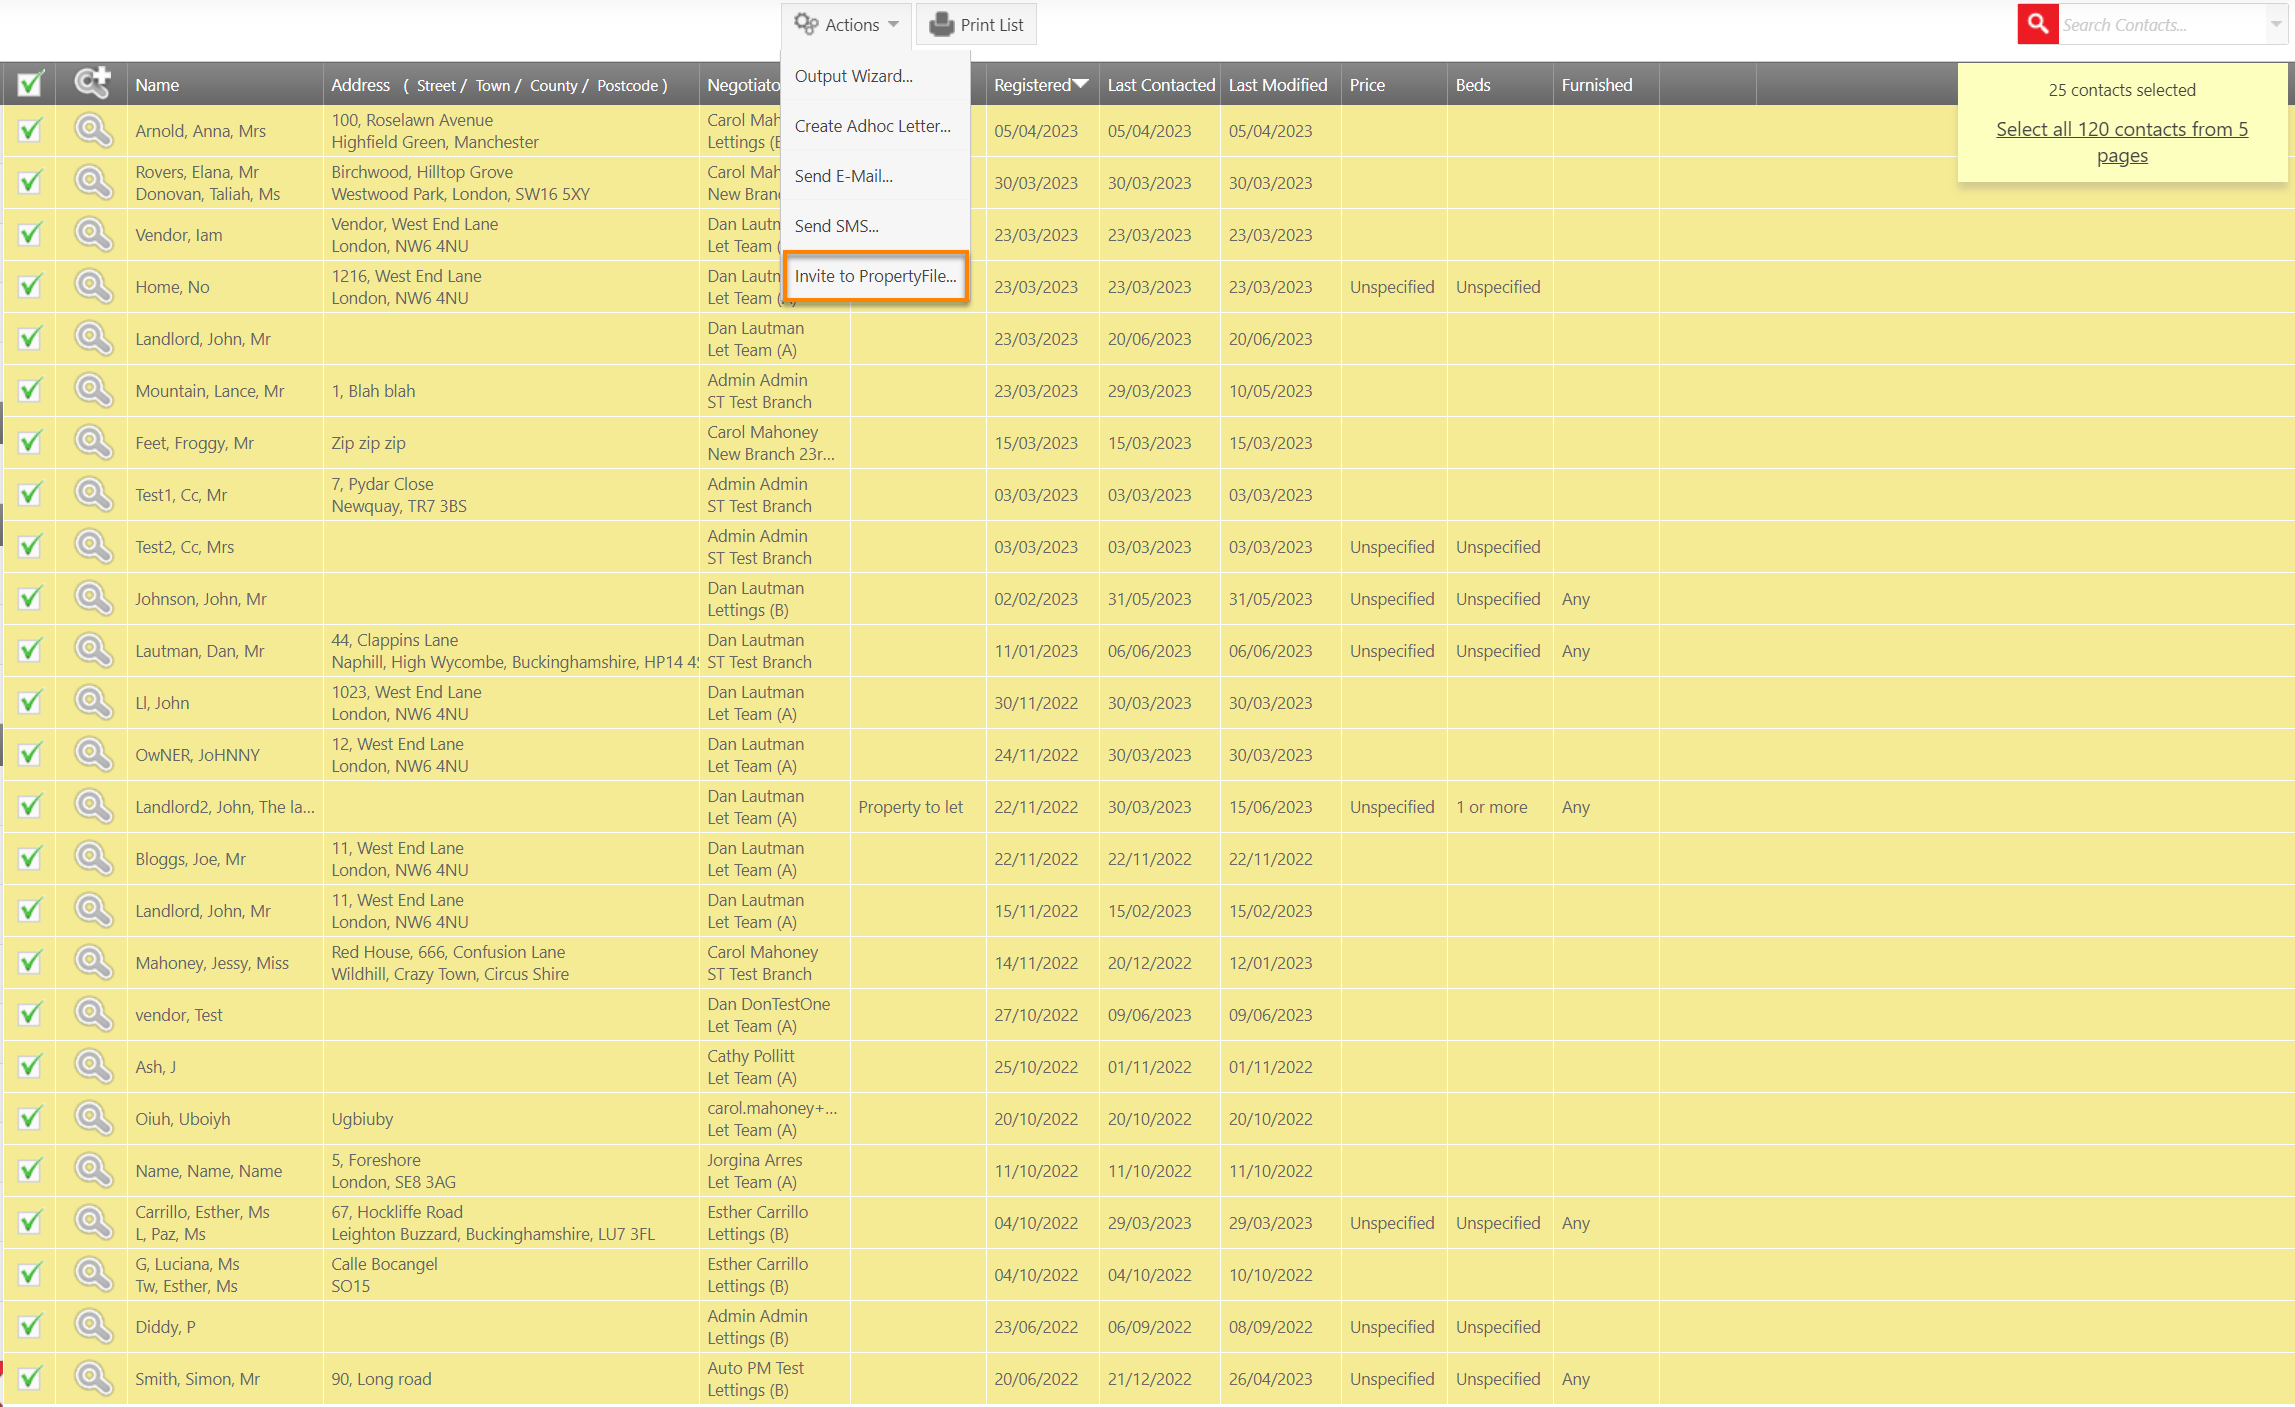View Ash, J record magnifier icon

point(93,1067)
